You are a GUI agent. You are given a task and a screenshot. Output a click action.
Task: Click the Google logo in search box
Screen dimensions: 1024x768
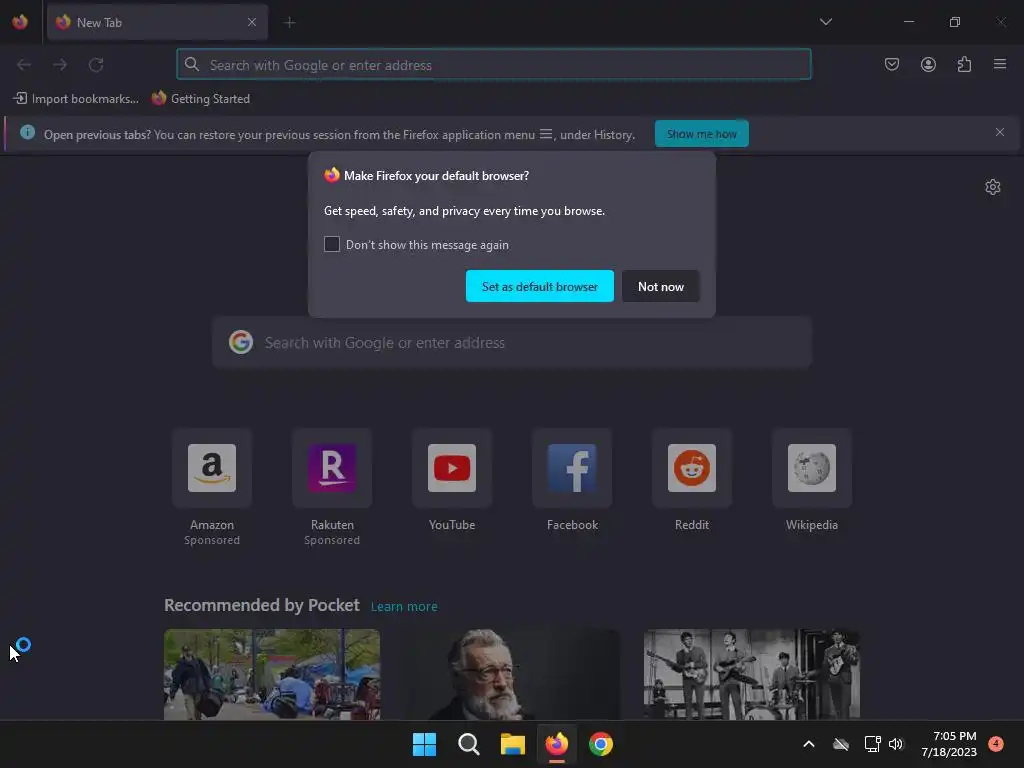click(241, 342)
